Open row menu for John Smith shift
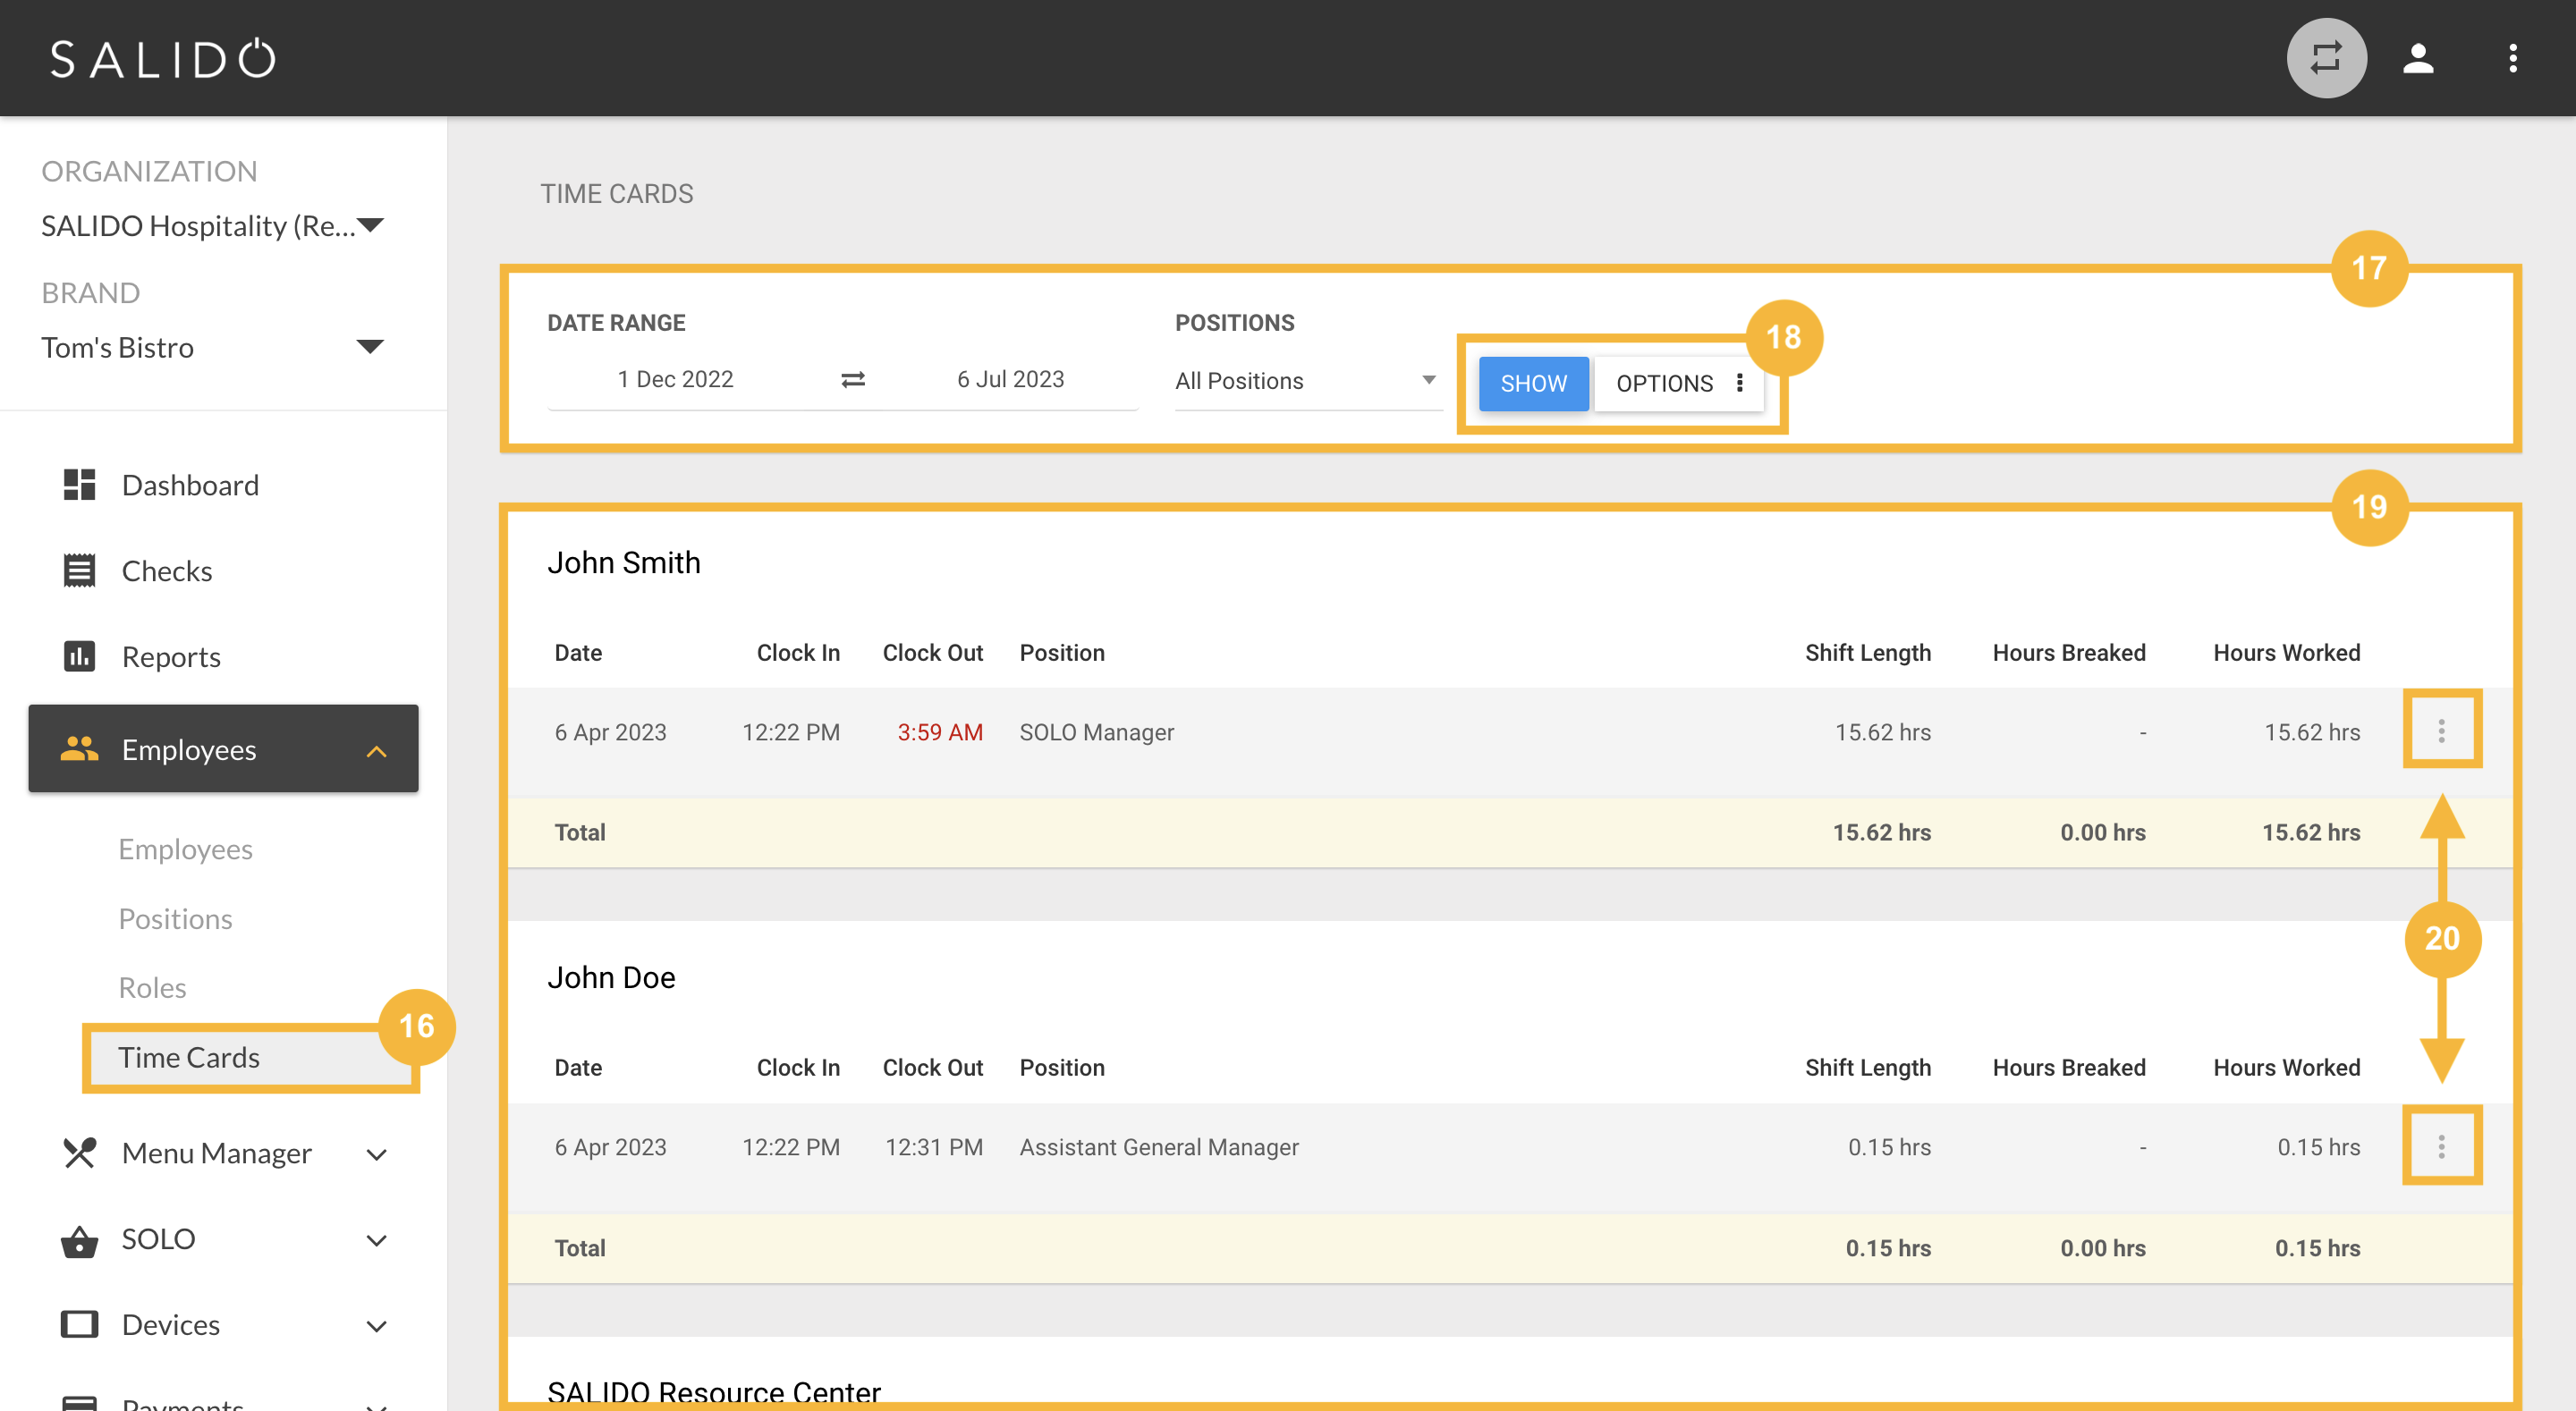 point(2441,731)
